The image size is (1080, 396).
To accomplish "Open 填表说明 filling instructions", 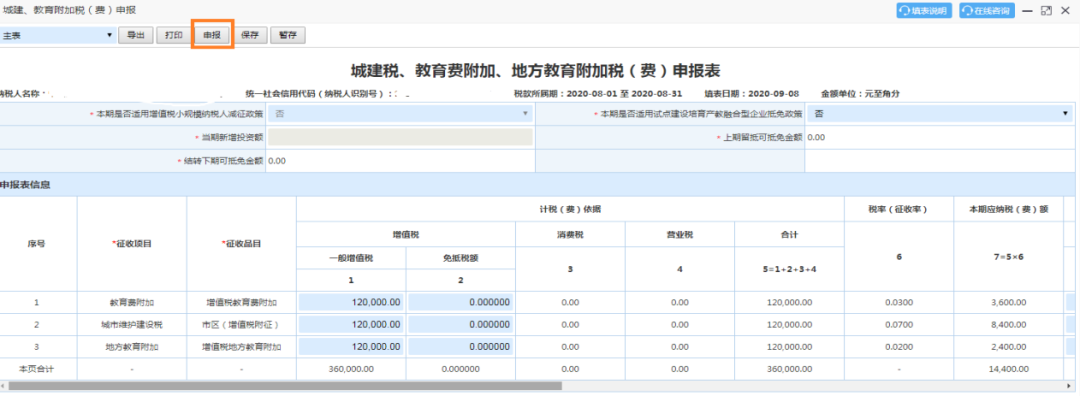I will pos(924,10).
